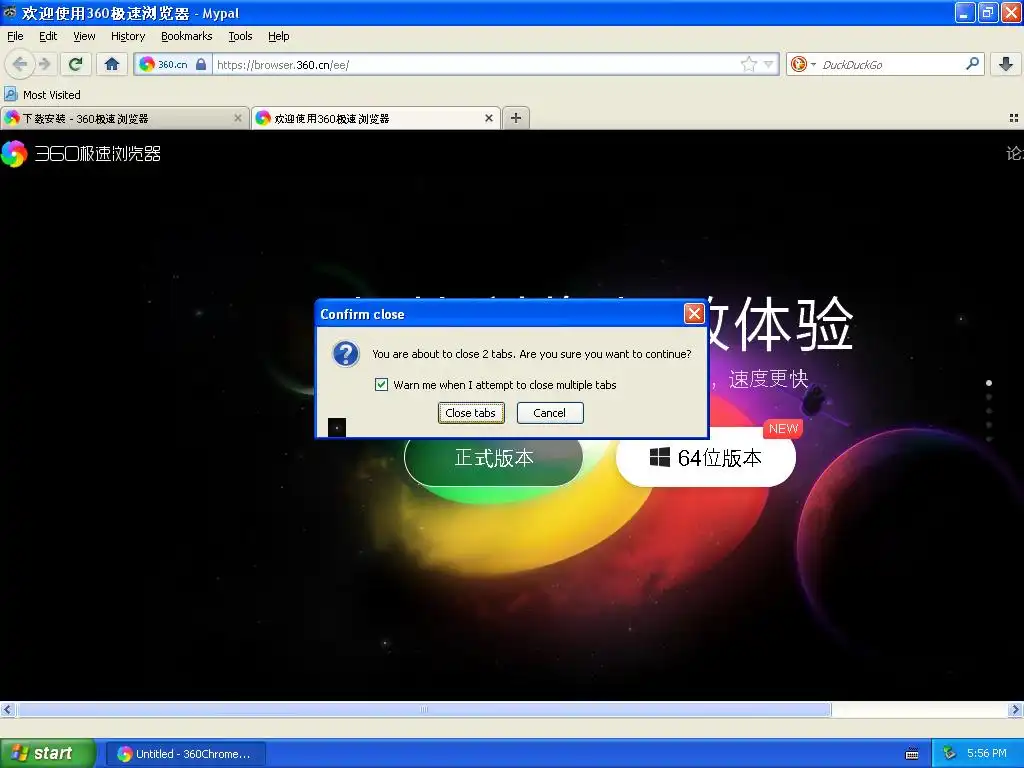Click Cancel in the Confirm close dialog
The width and height of the screenshot is (1024, 768).
pyautogui.click(x=550, y=413)
